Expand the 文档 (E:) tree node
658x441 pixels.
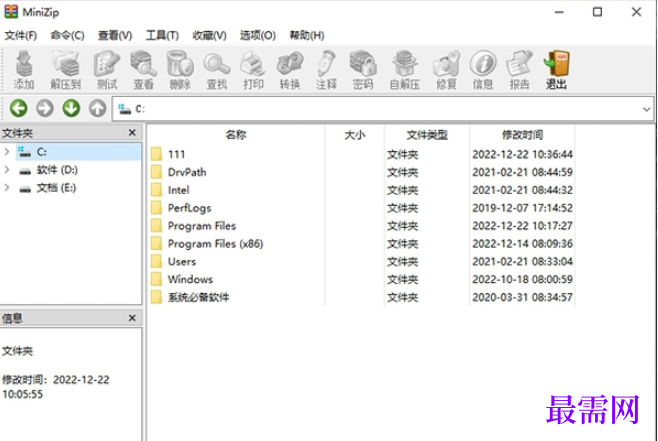7,188
